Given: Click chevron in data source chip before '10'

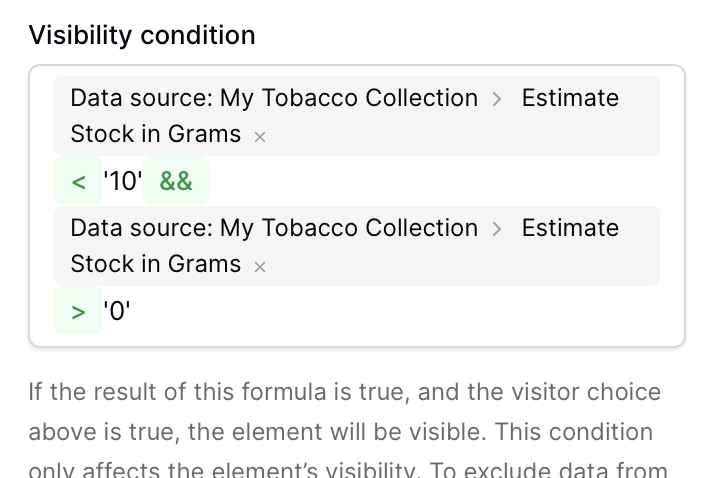Looking at the screenshot, I should pyautogui.click(x=498, y=99).
